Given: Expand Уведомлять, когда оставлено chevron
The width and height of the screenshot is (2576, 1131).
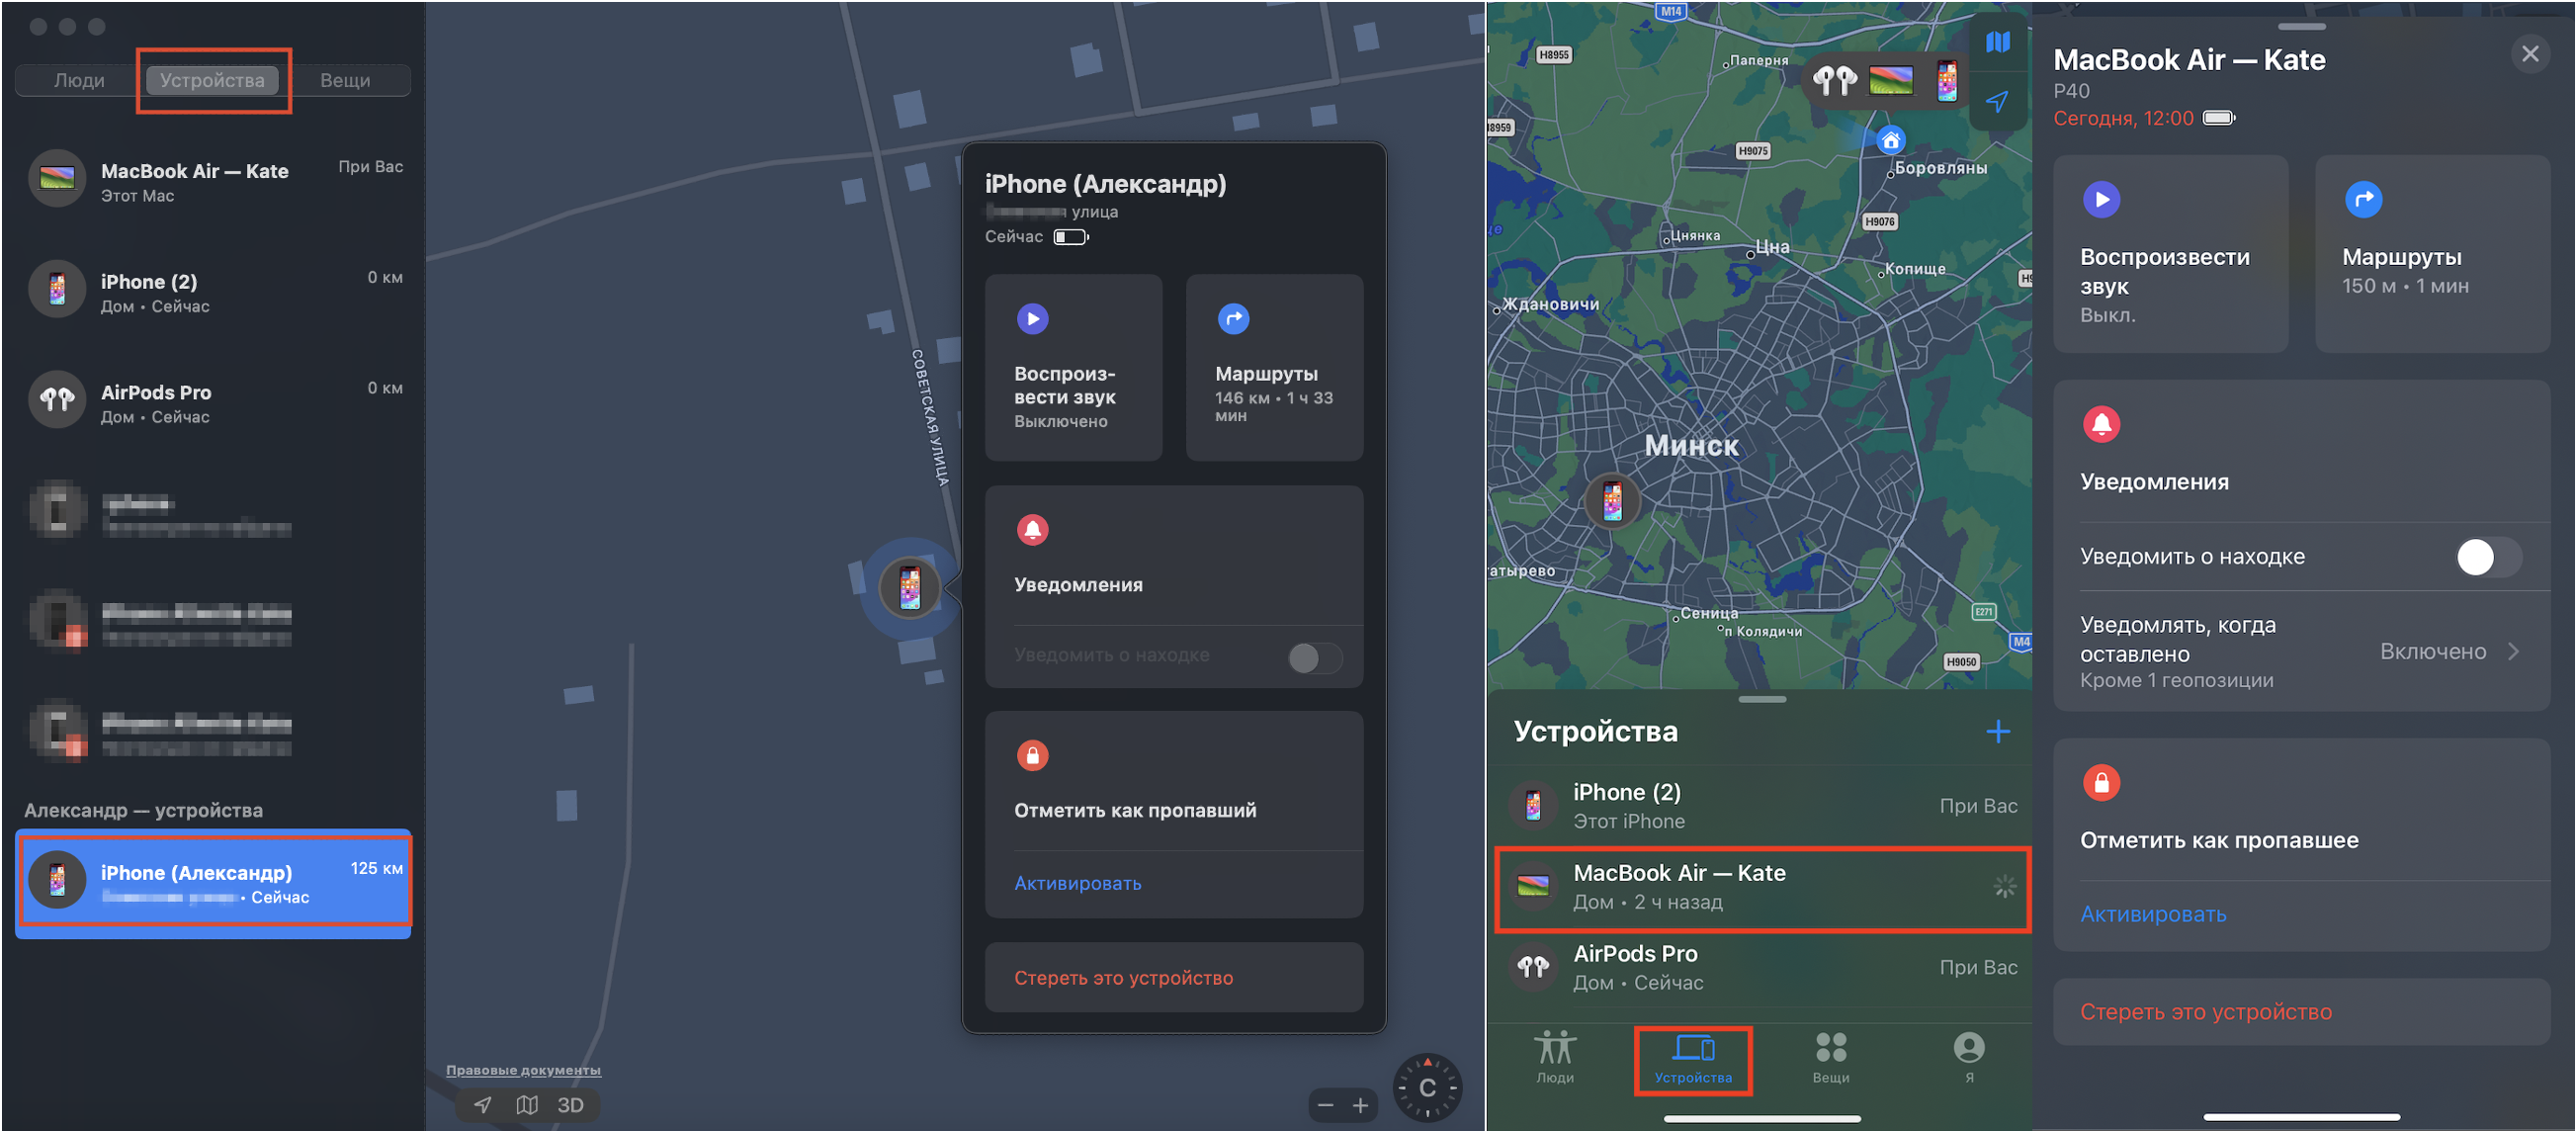Looking at the screenshot, I should (2514, 652).
